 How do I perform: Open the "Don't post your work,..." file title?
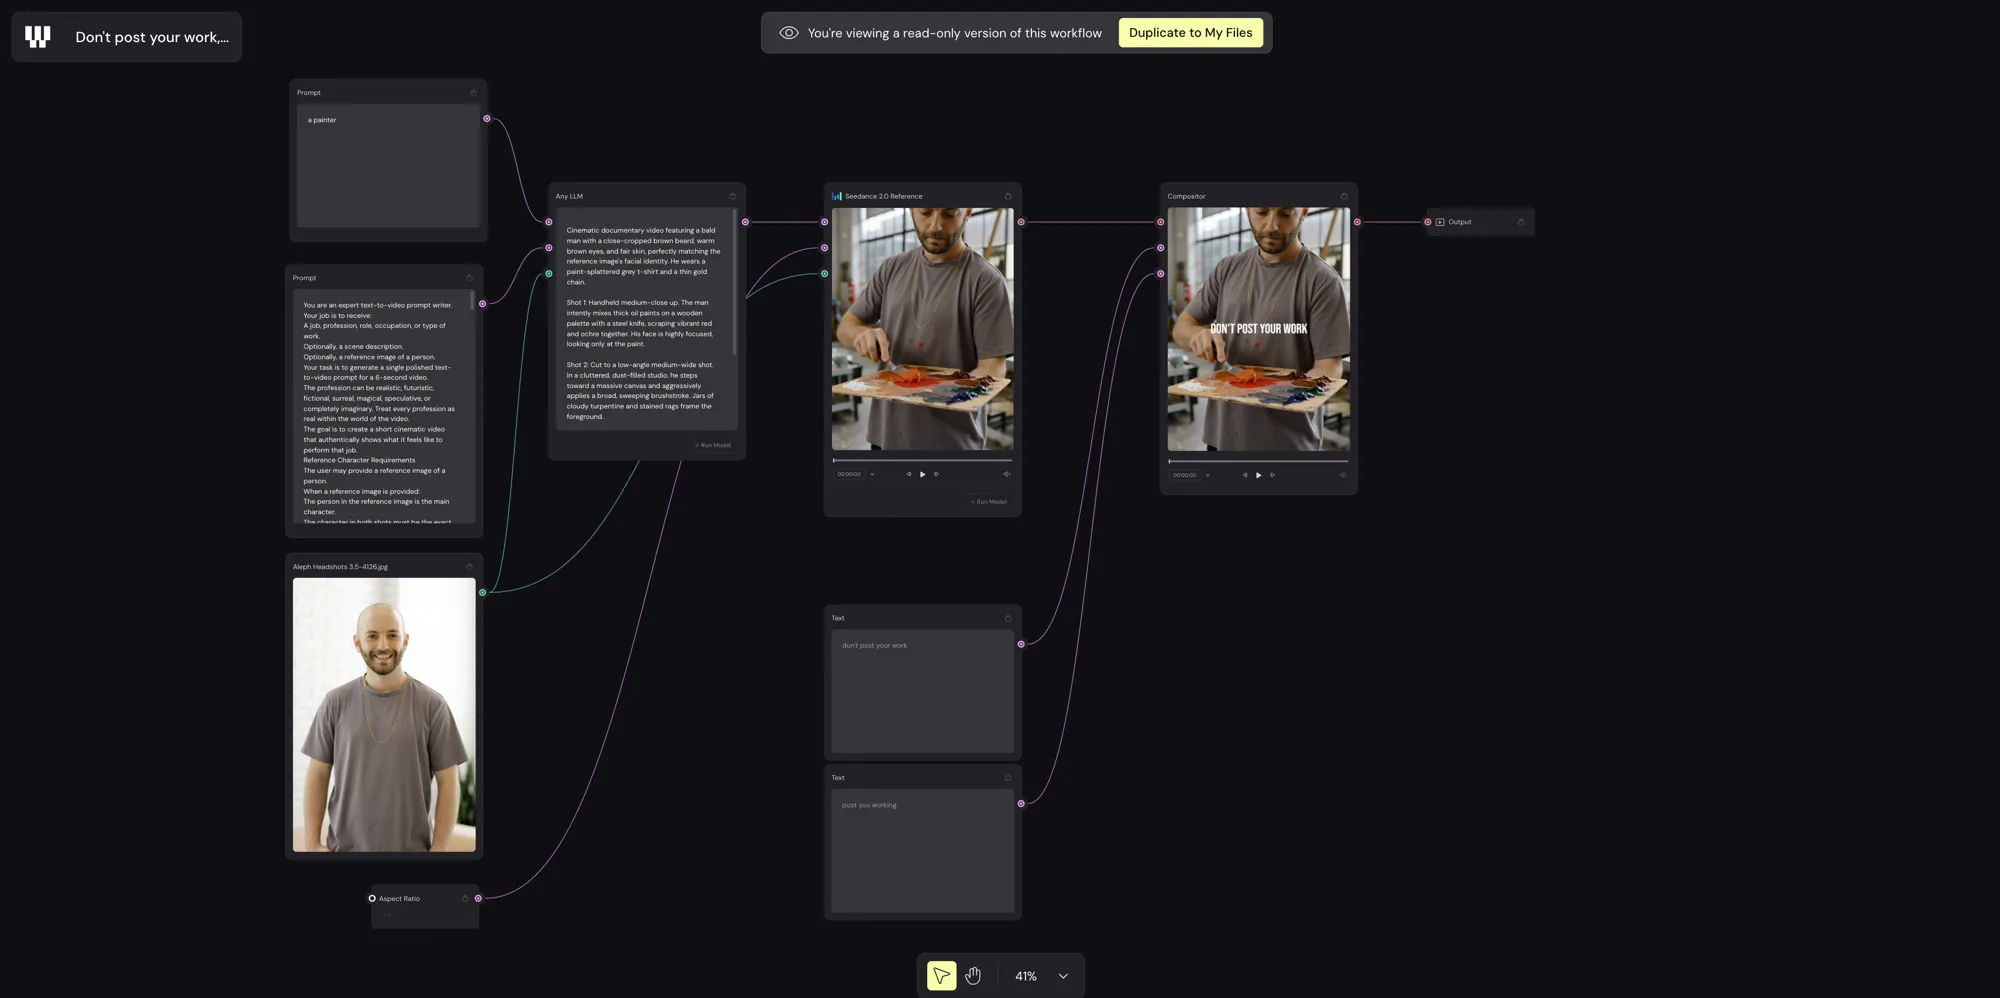coord(152,37)
